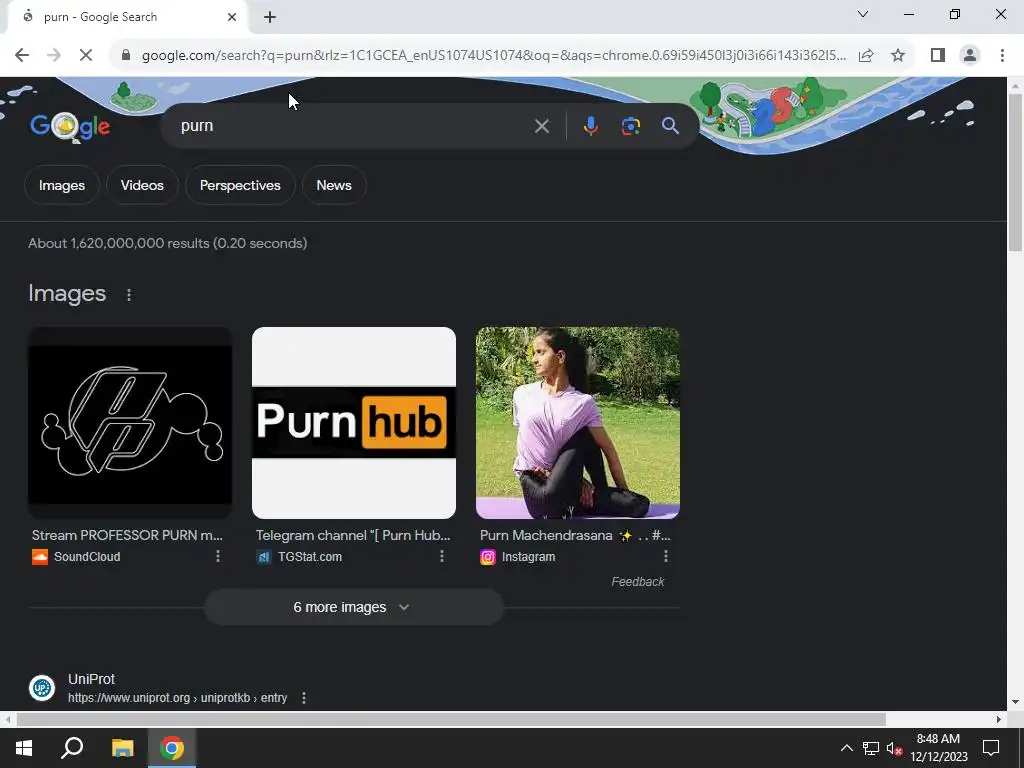The width and height of the screenshot is (1024, 768).
Task: Click the Chrome taskbar icon
Action: point(172,748)
